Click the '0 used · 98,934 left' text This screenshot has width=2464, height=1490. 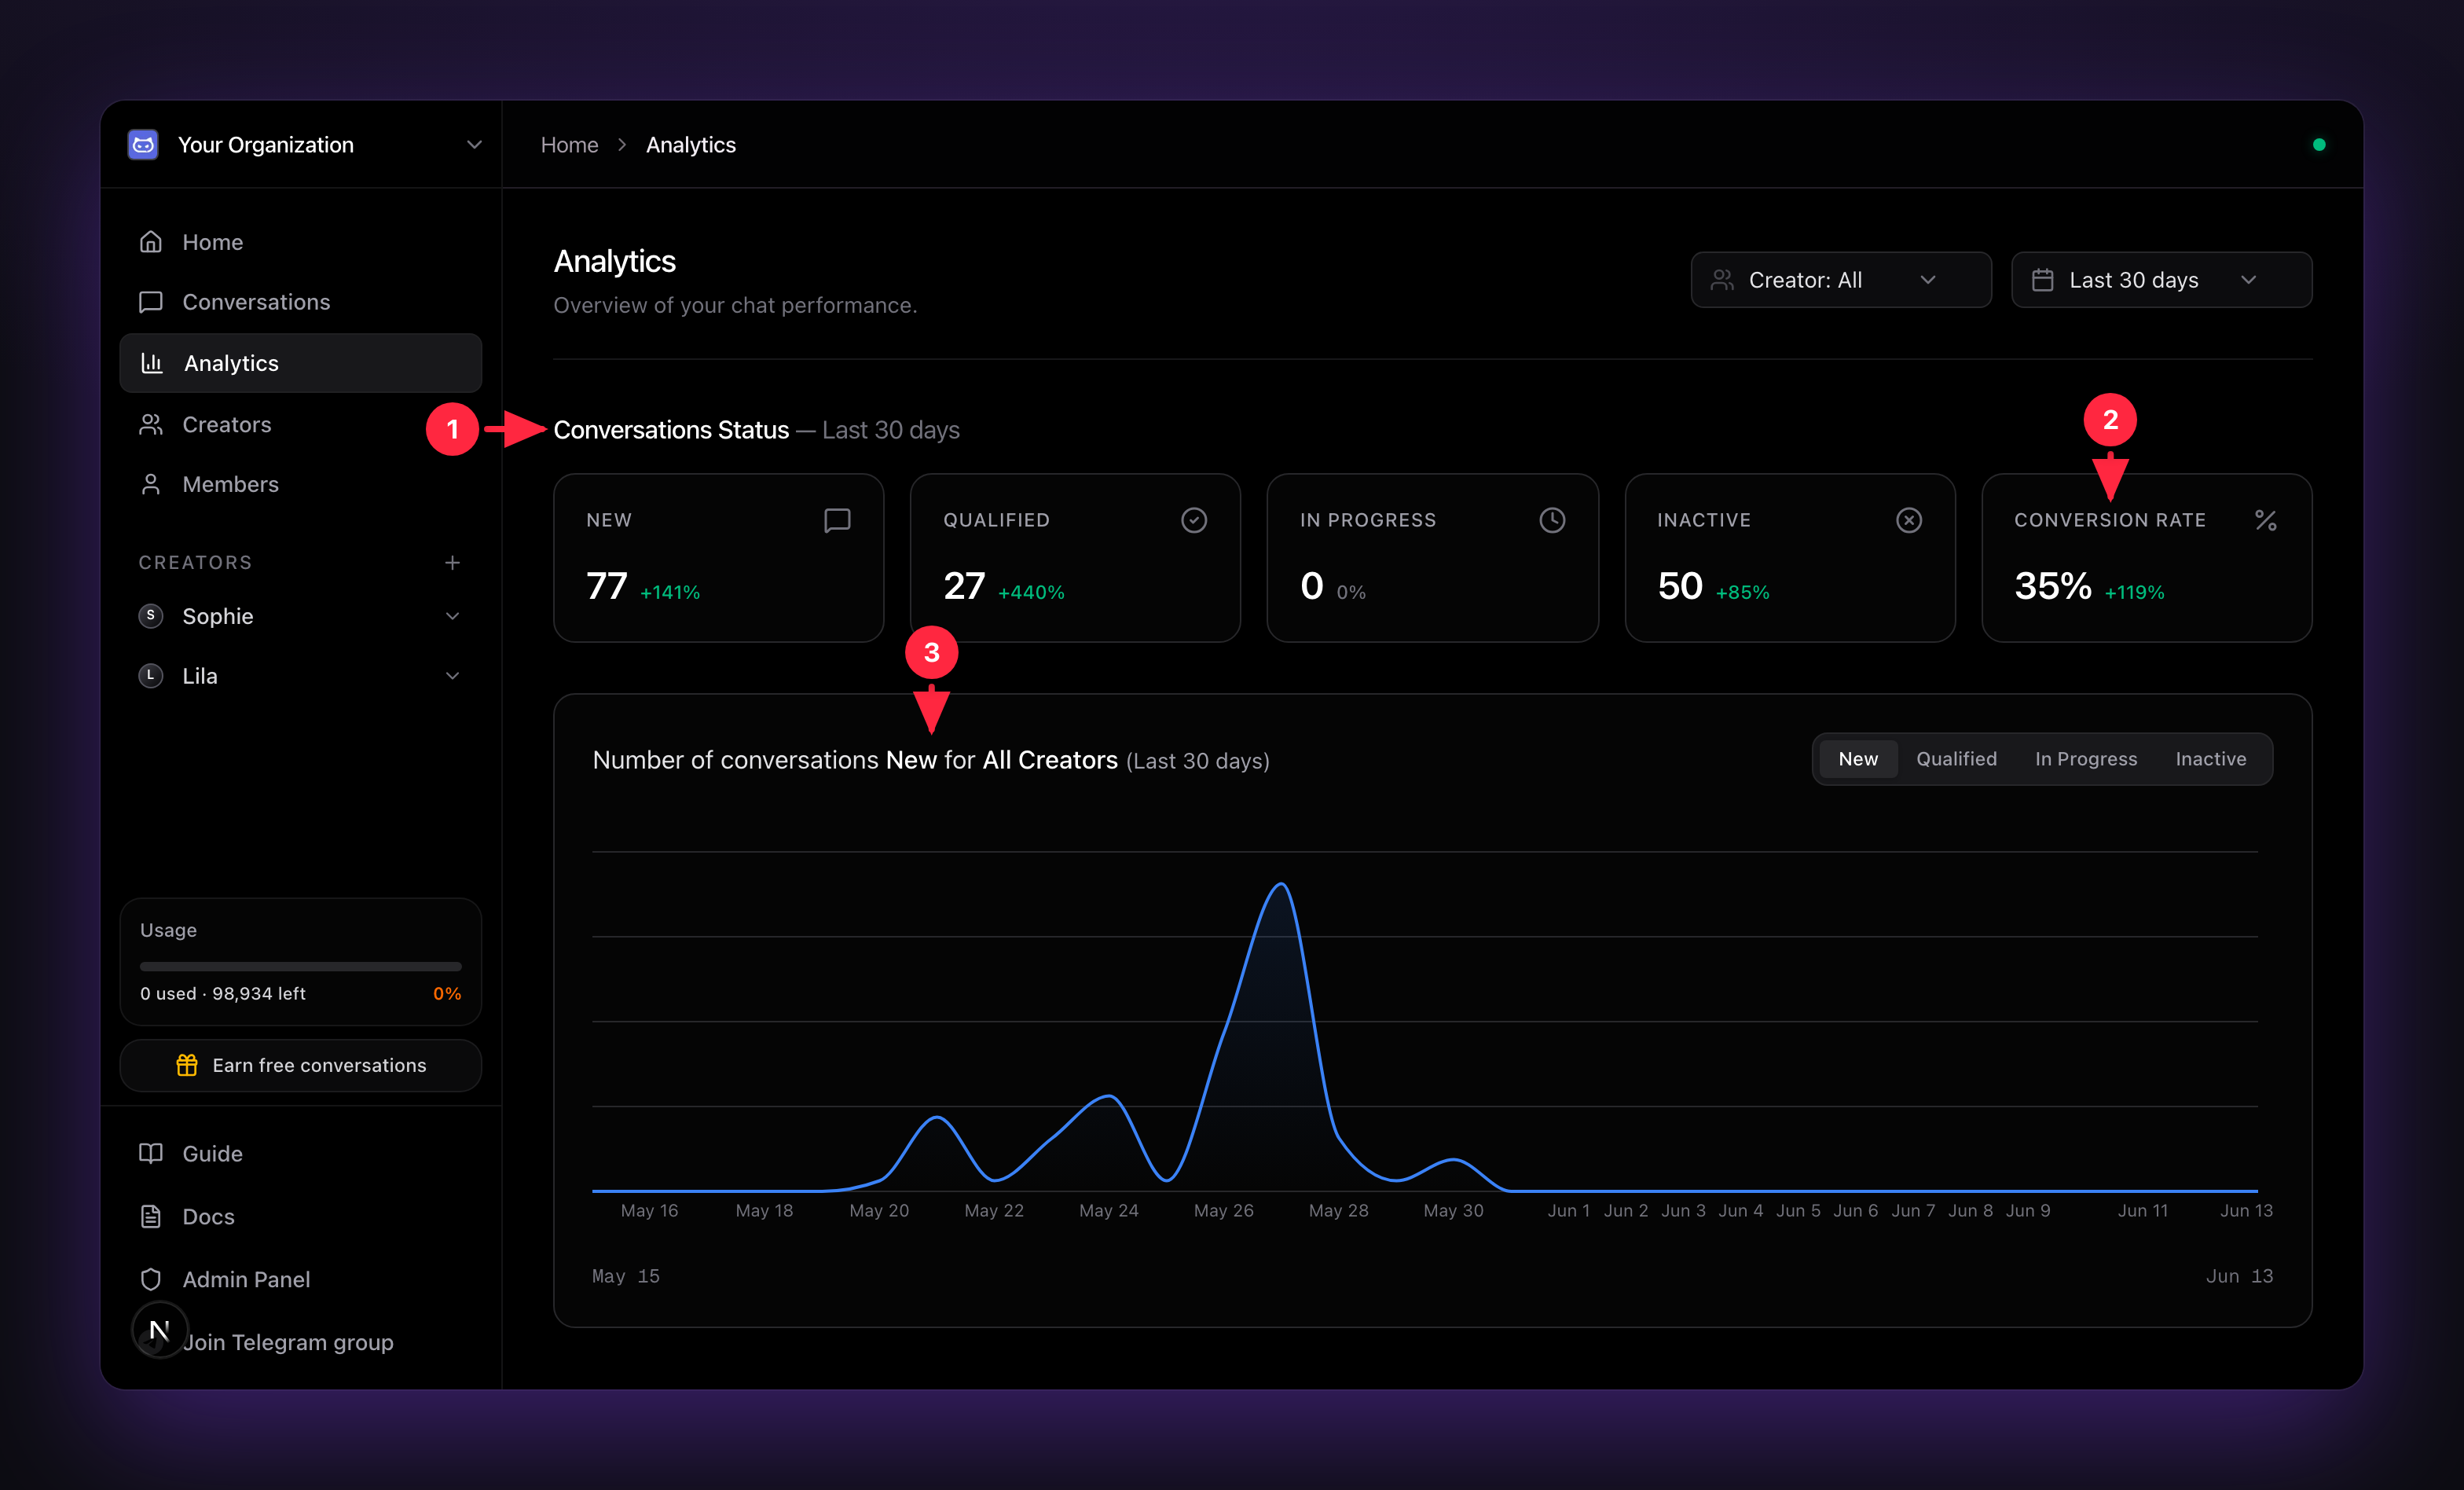223,993
